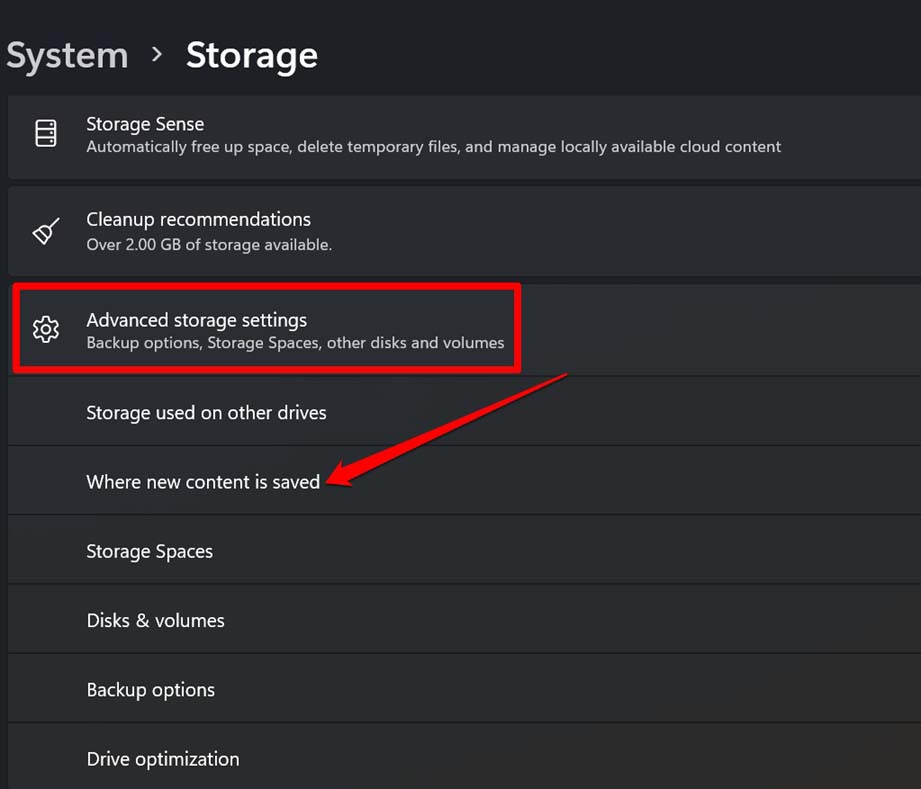Select Drive optimization
The width and height of the screenshot is (921, 789).
click(x=163, y=759)
